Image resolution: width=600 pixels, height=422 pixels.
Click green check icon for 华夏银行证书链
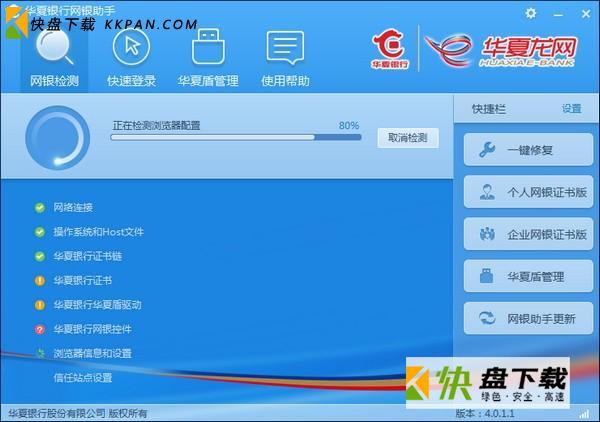click(x=40, y=256)
